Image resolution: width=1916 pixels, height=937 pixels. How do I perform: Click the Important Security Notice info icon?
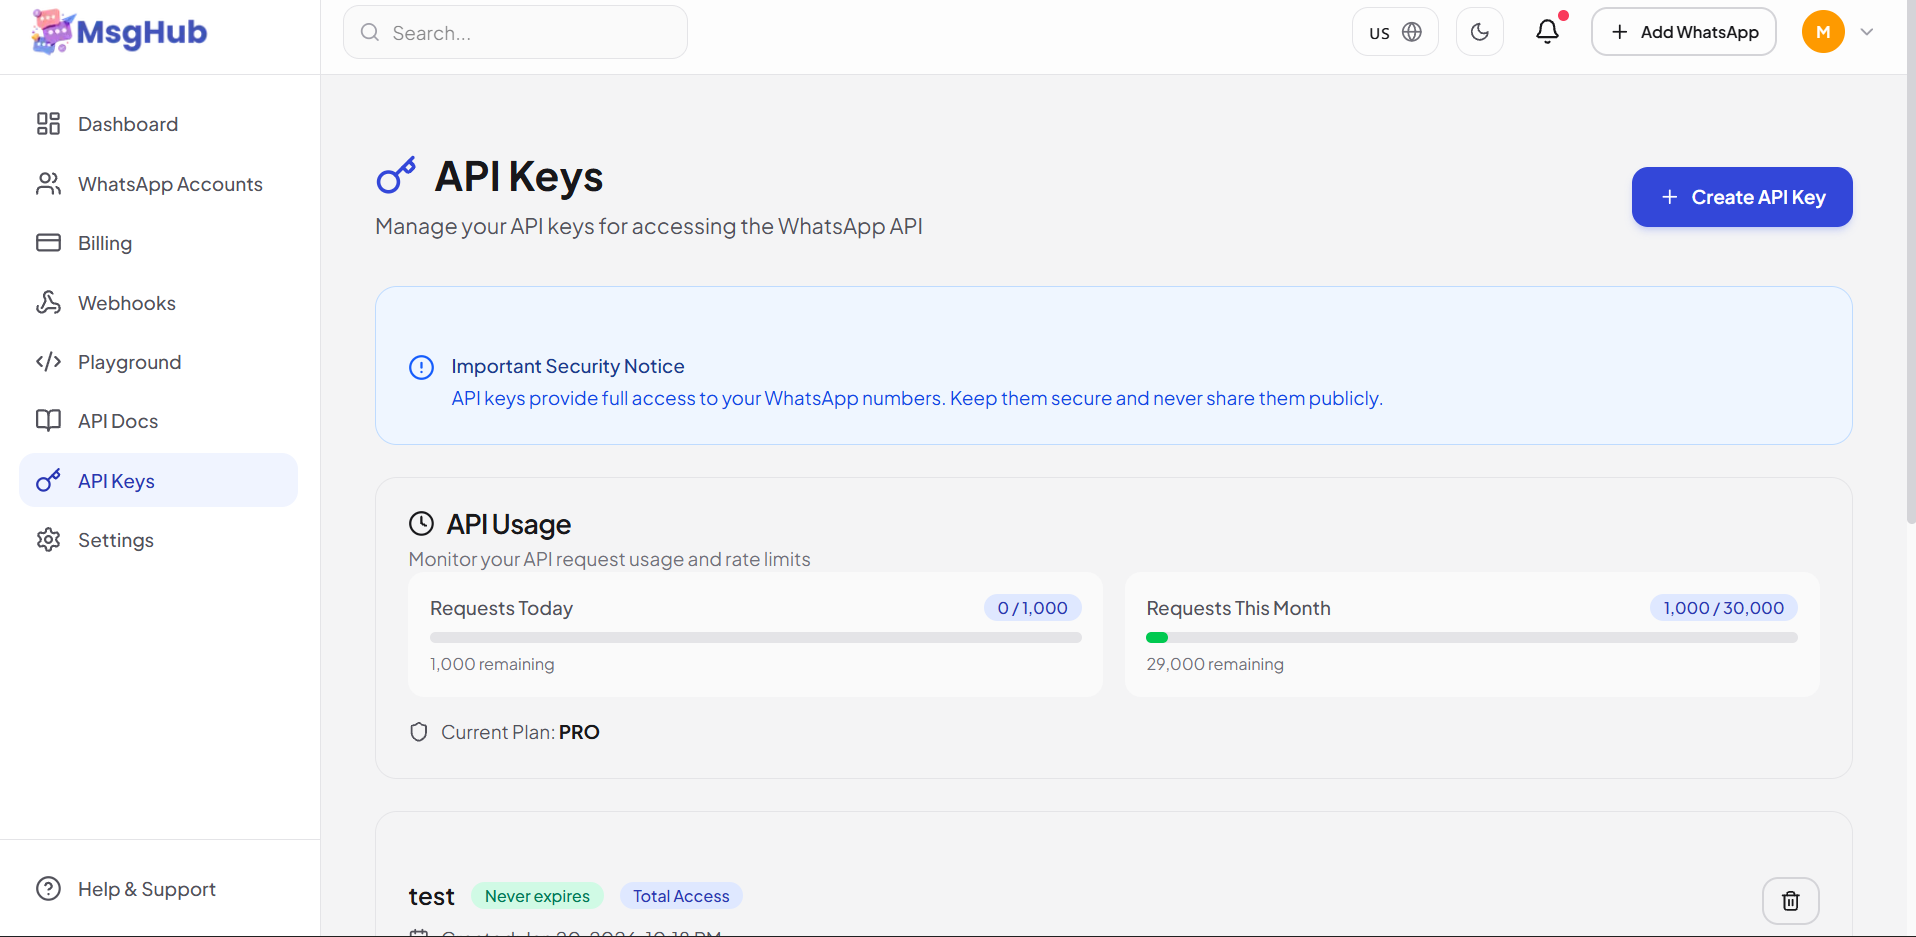[x=421, y=367]
